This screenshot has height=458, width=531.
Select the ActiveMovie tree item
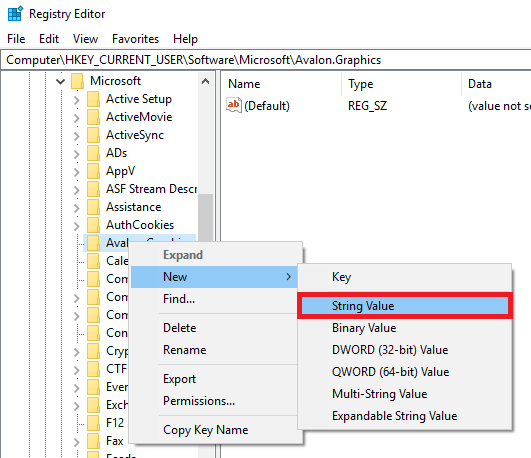pyautogui.click(x=139, y=117)
